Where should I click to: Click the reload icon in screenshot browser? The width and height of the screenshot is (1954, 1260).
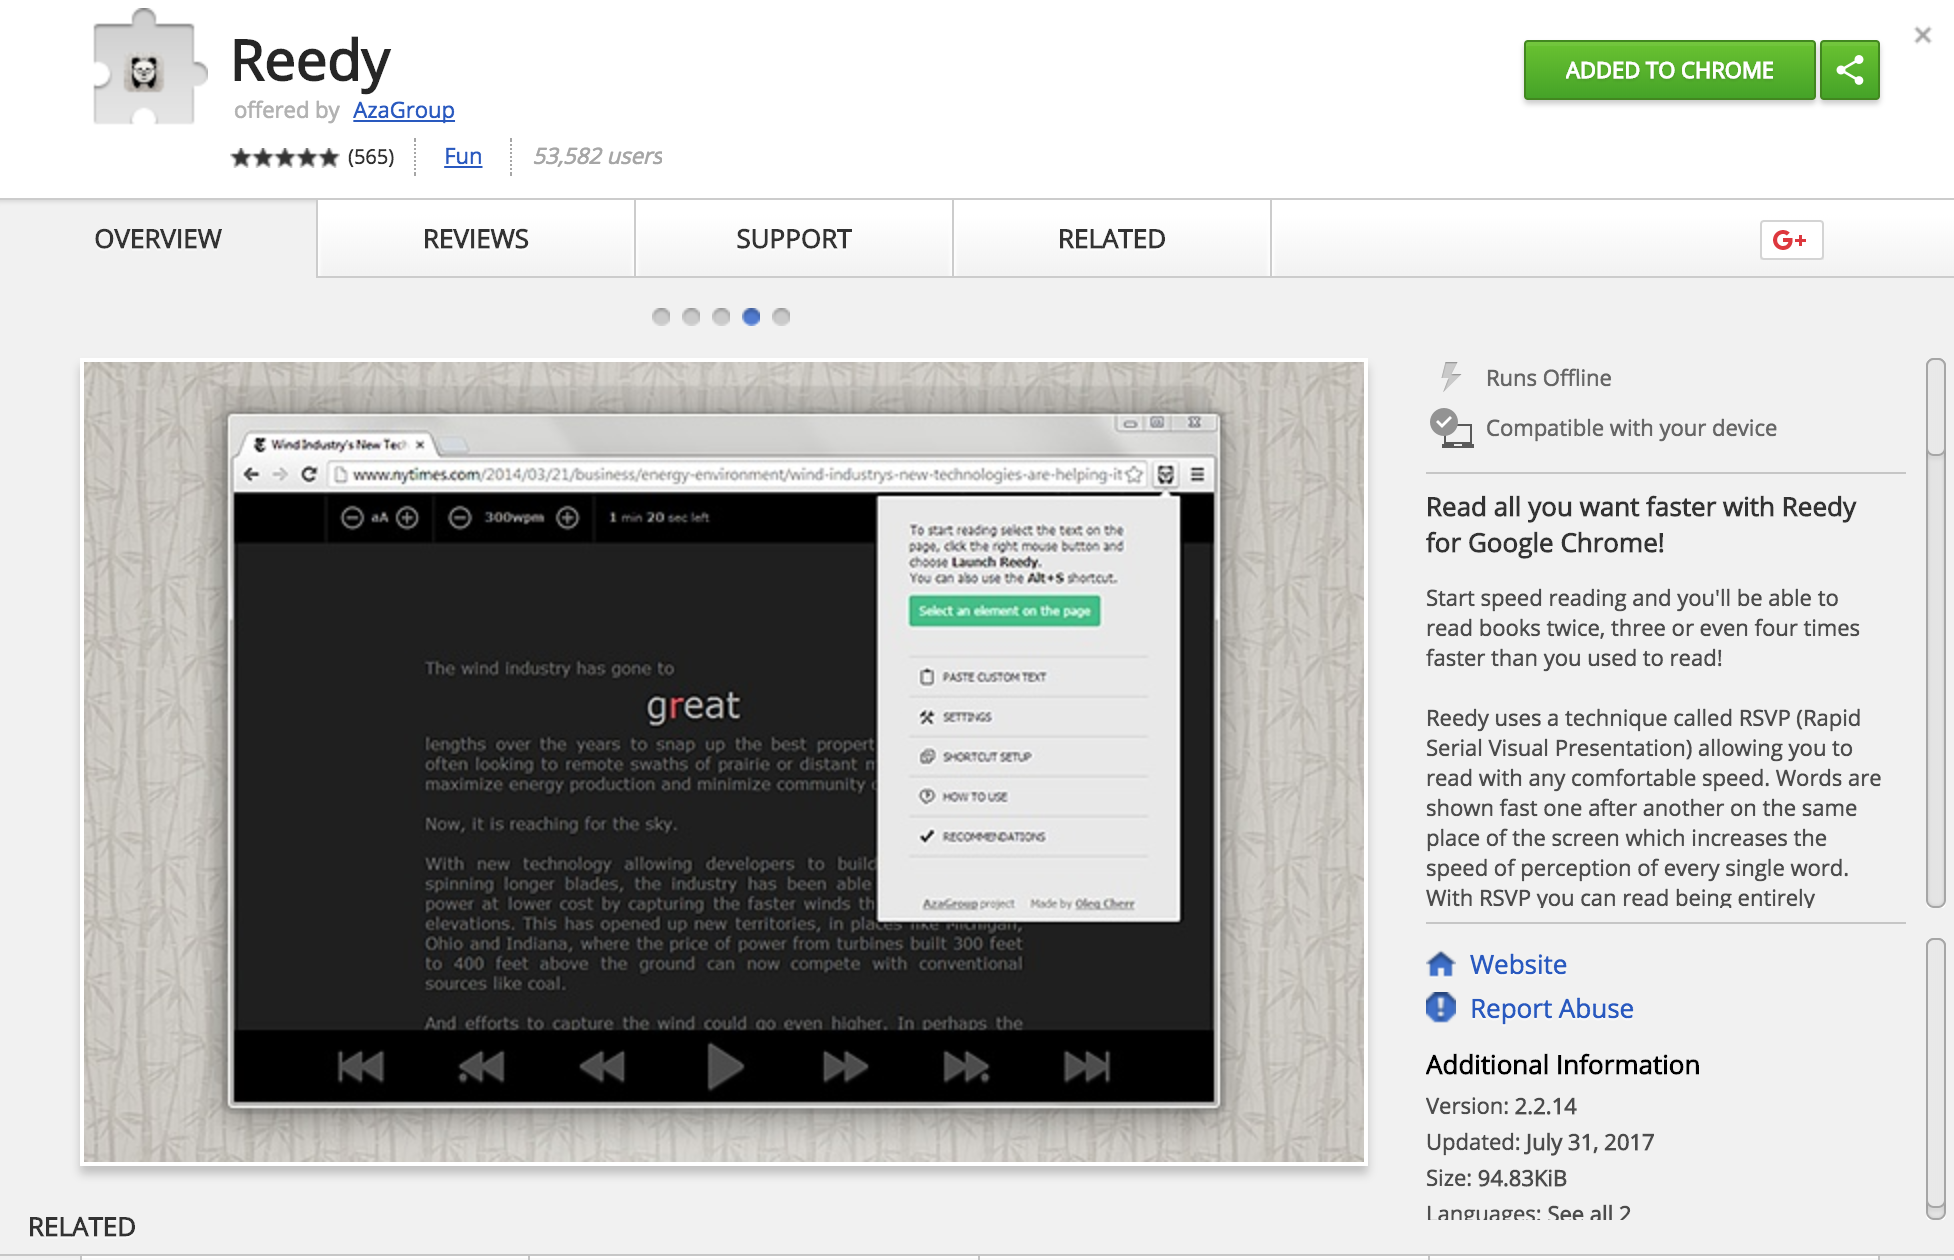pos(309,474)
